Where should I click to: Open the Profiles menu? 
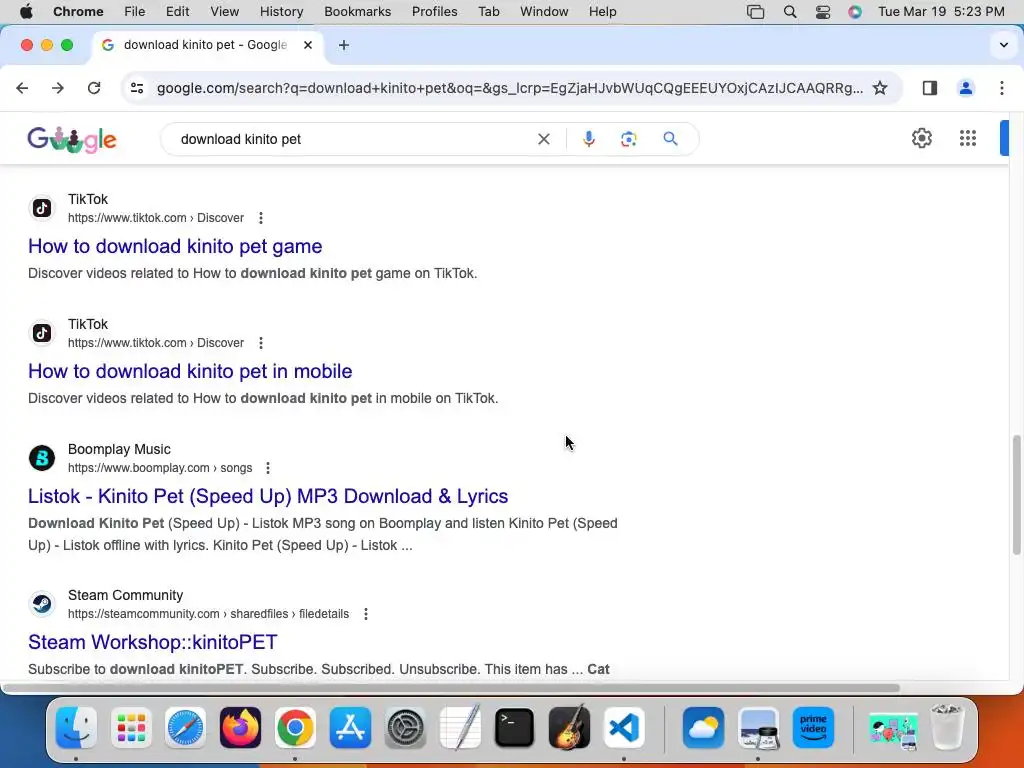434,11
